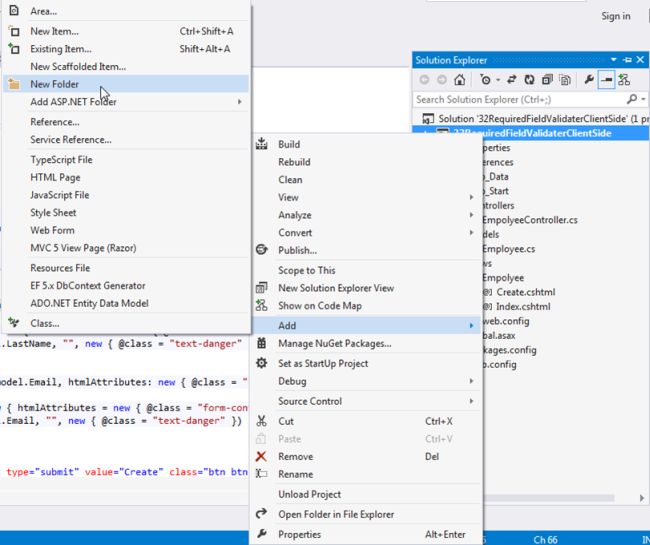Click the magnifier search icon in Solution Explorer

pyautogui.click(x=632, y=99)
